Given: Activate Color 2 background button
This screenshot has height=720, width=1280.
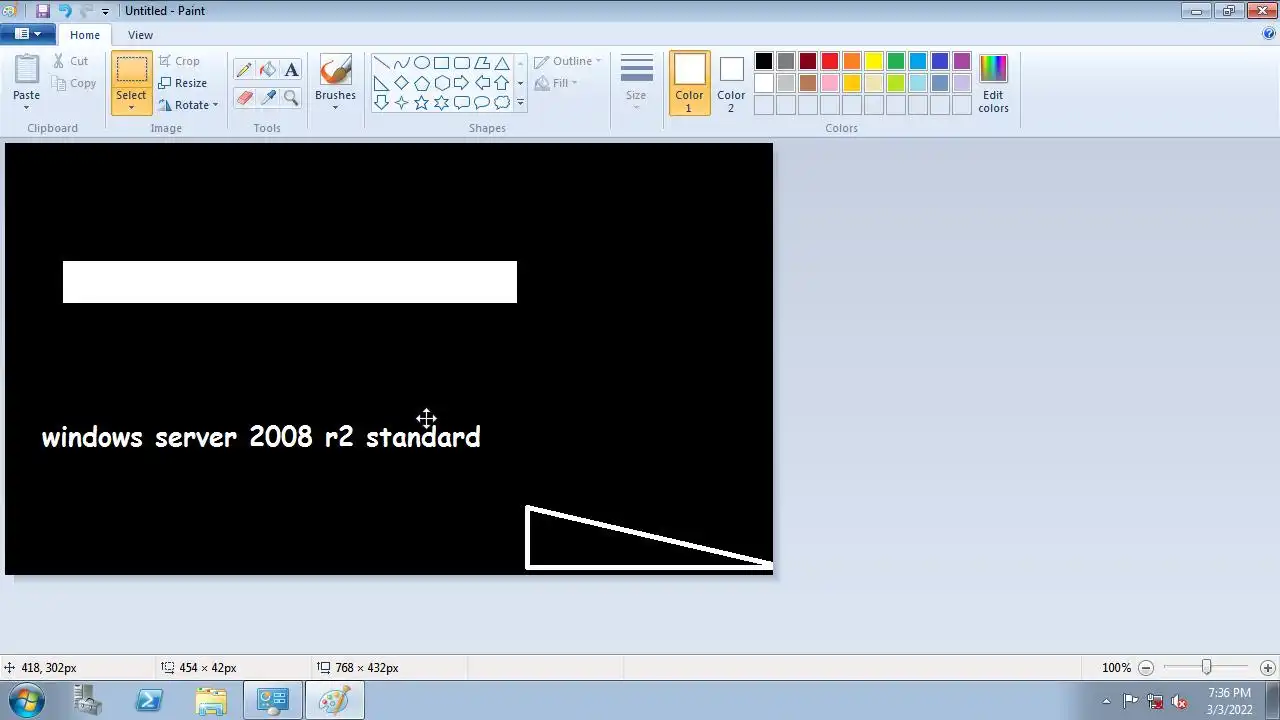Looking at the screenshot, I should [731, 83].
